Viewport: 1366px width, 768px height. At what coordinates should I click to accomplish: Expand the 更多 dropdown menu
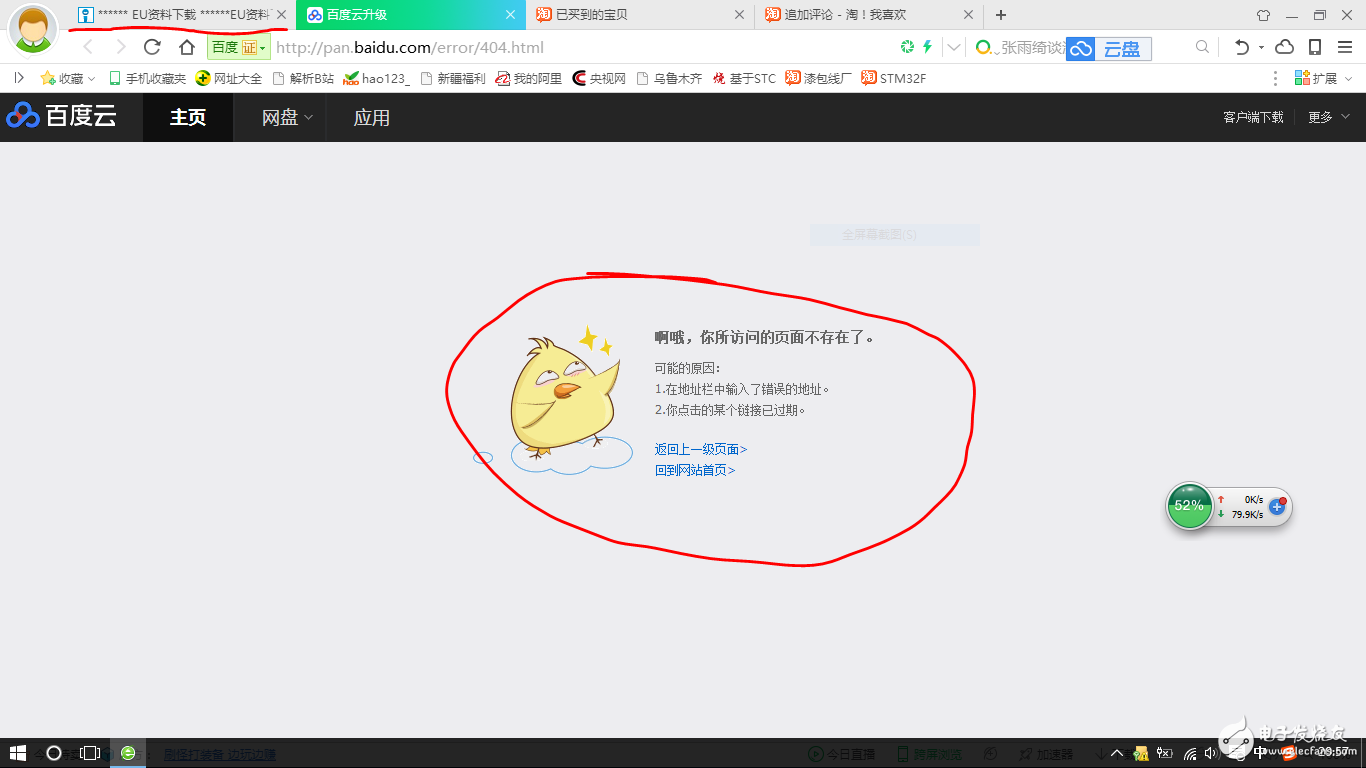[x=1329, y=117]
